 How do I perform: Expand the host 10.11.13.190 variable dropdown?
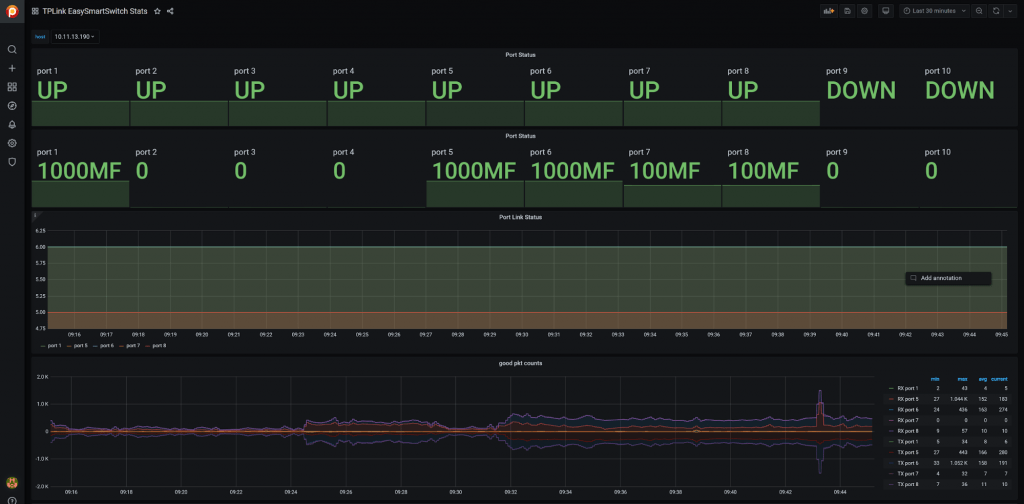(75, 36)
